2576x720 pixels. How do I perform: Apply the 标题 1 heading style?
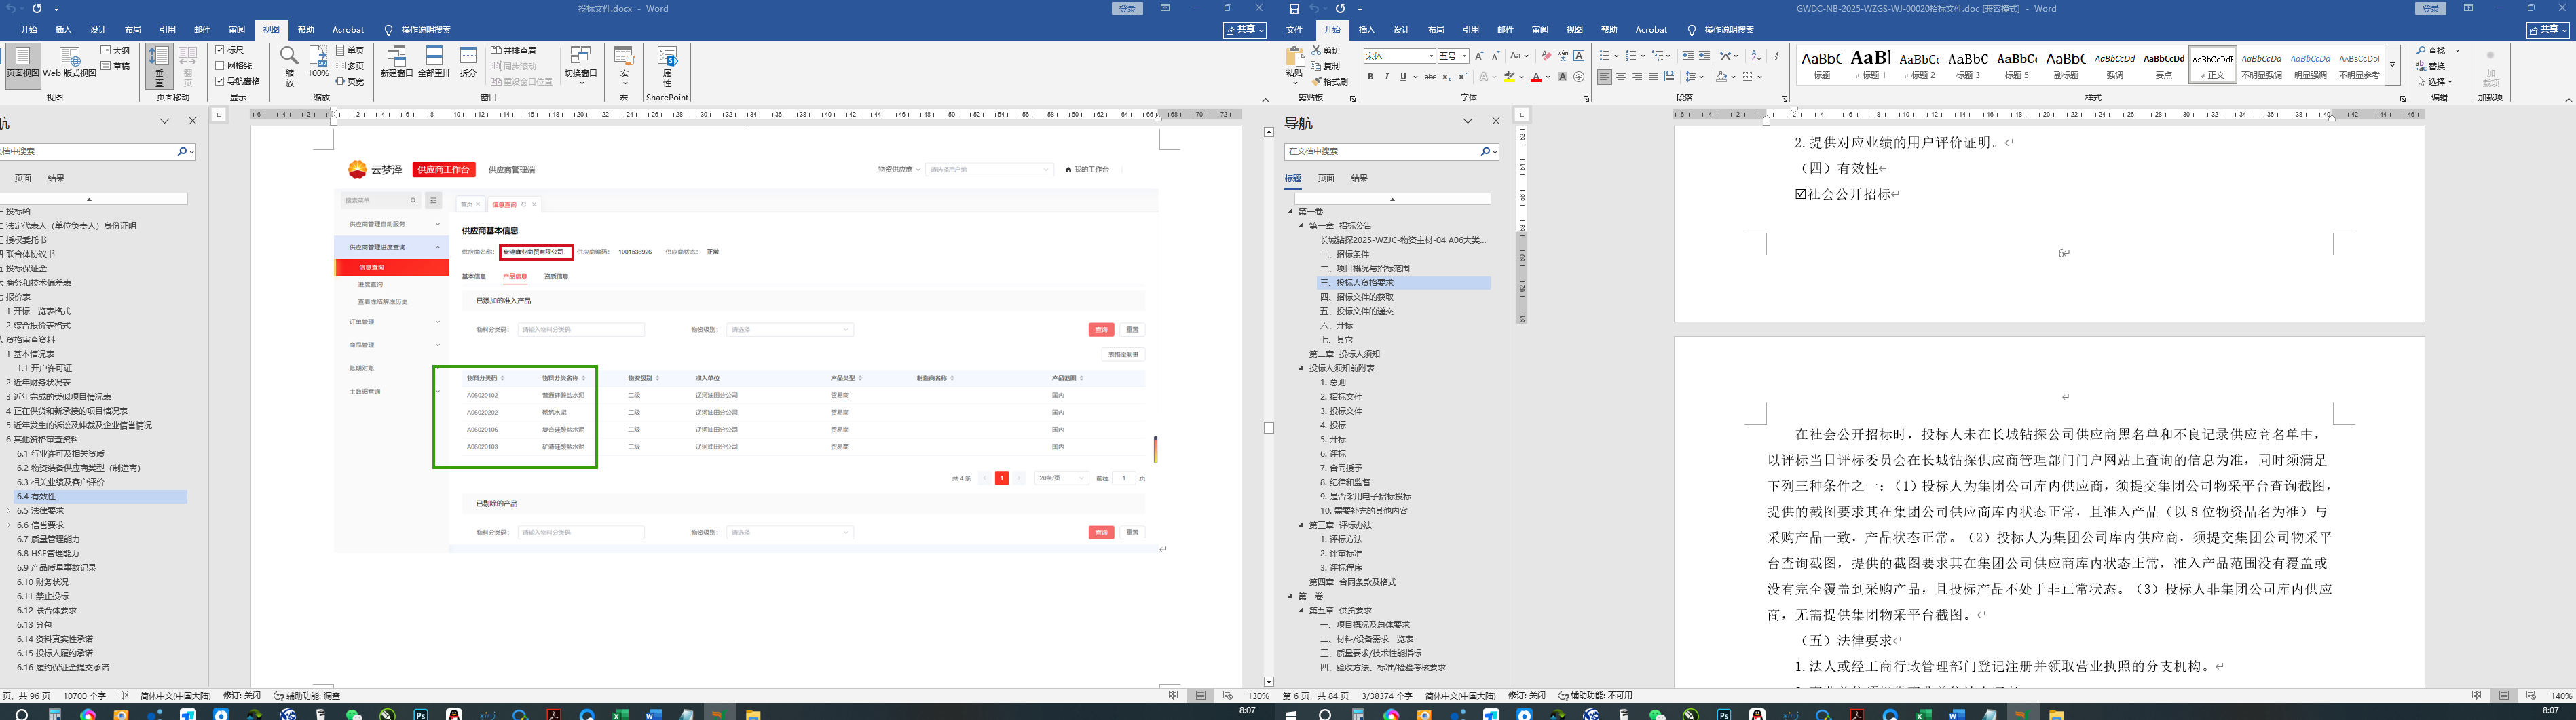(1870, 64)
